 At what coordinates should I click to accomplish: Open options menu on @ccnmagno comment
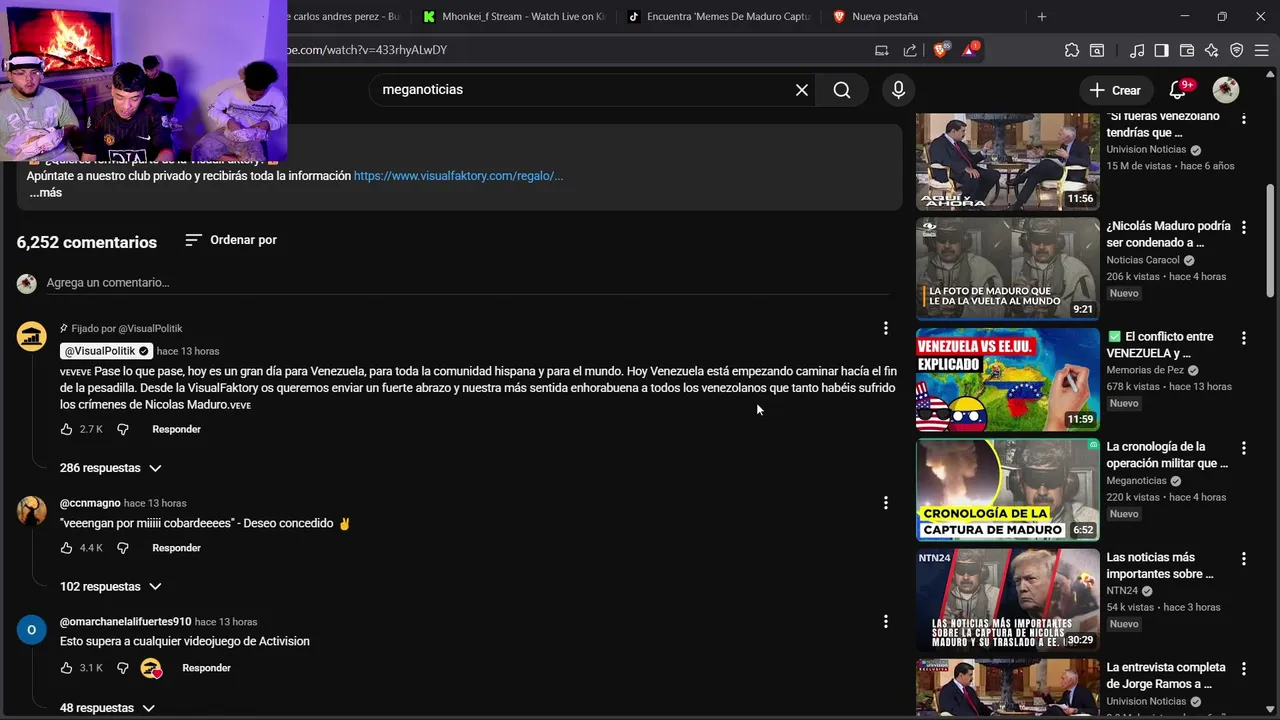885,503
